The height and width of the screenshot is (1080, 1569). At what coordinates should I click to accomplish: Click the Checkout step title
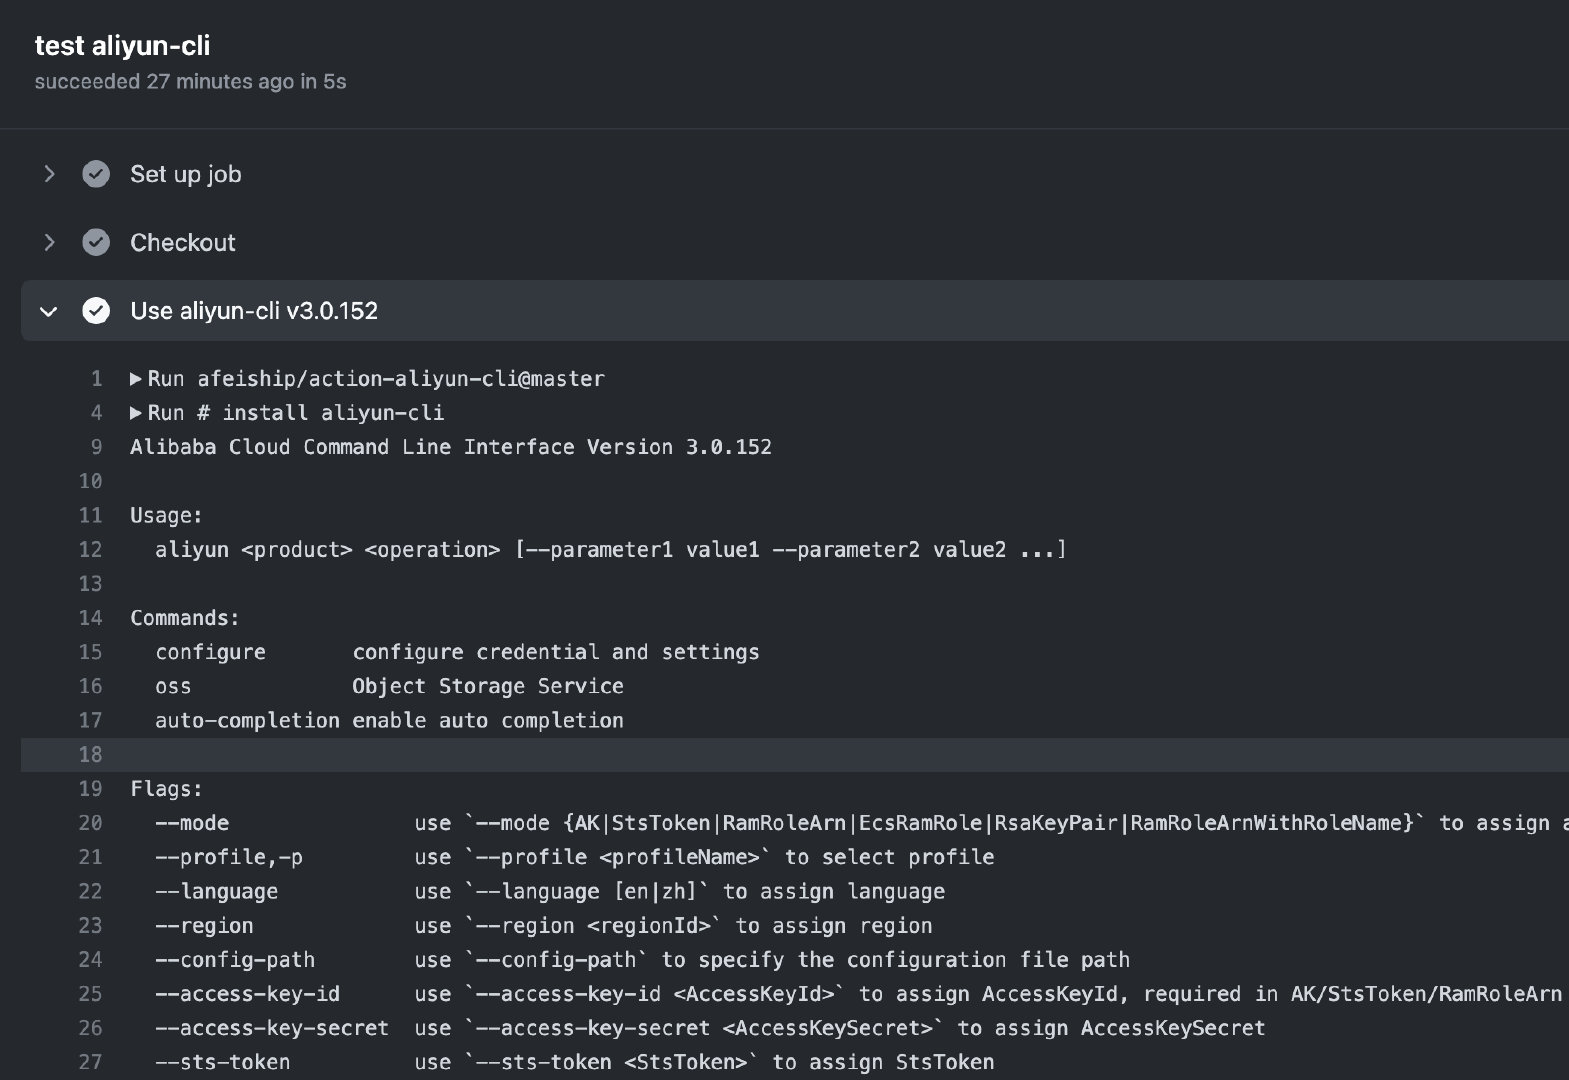pos(183,242)
